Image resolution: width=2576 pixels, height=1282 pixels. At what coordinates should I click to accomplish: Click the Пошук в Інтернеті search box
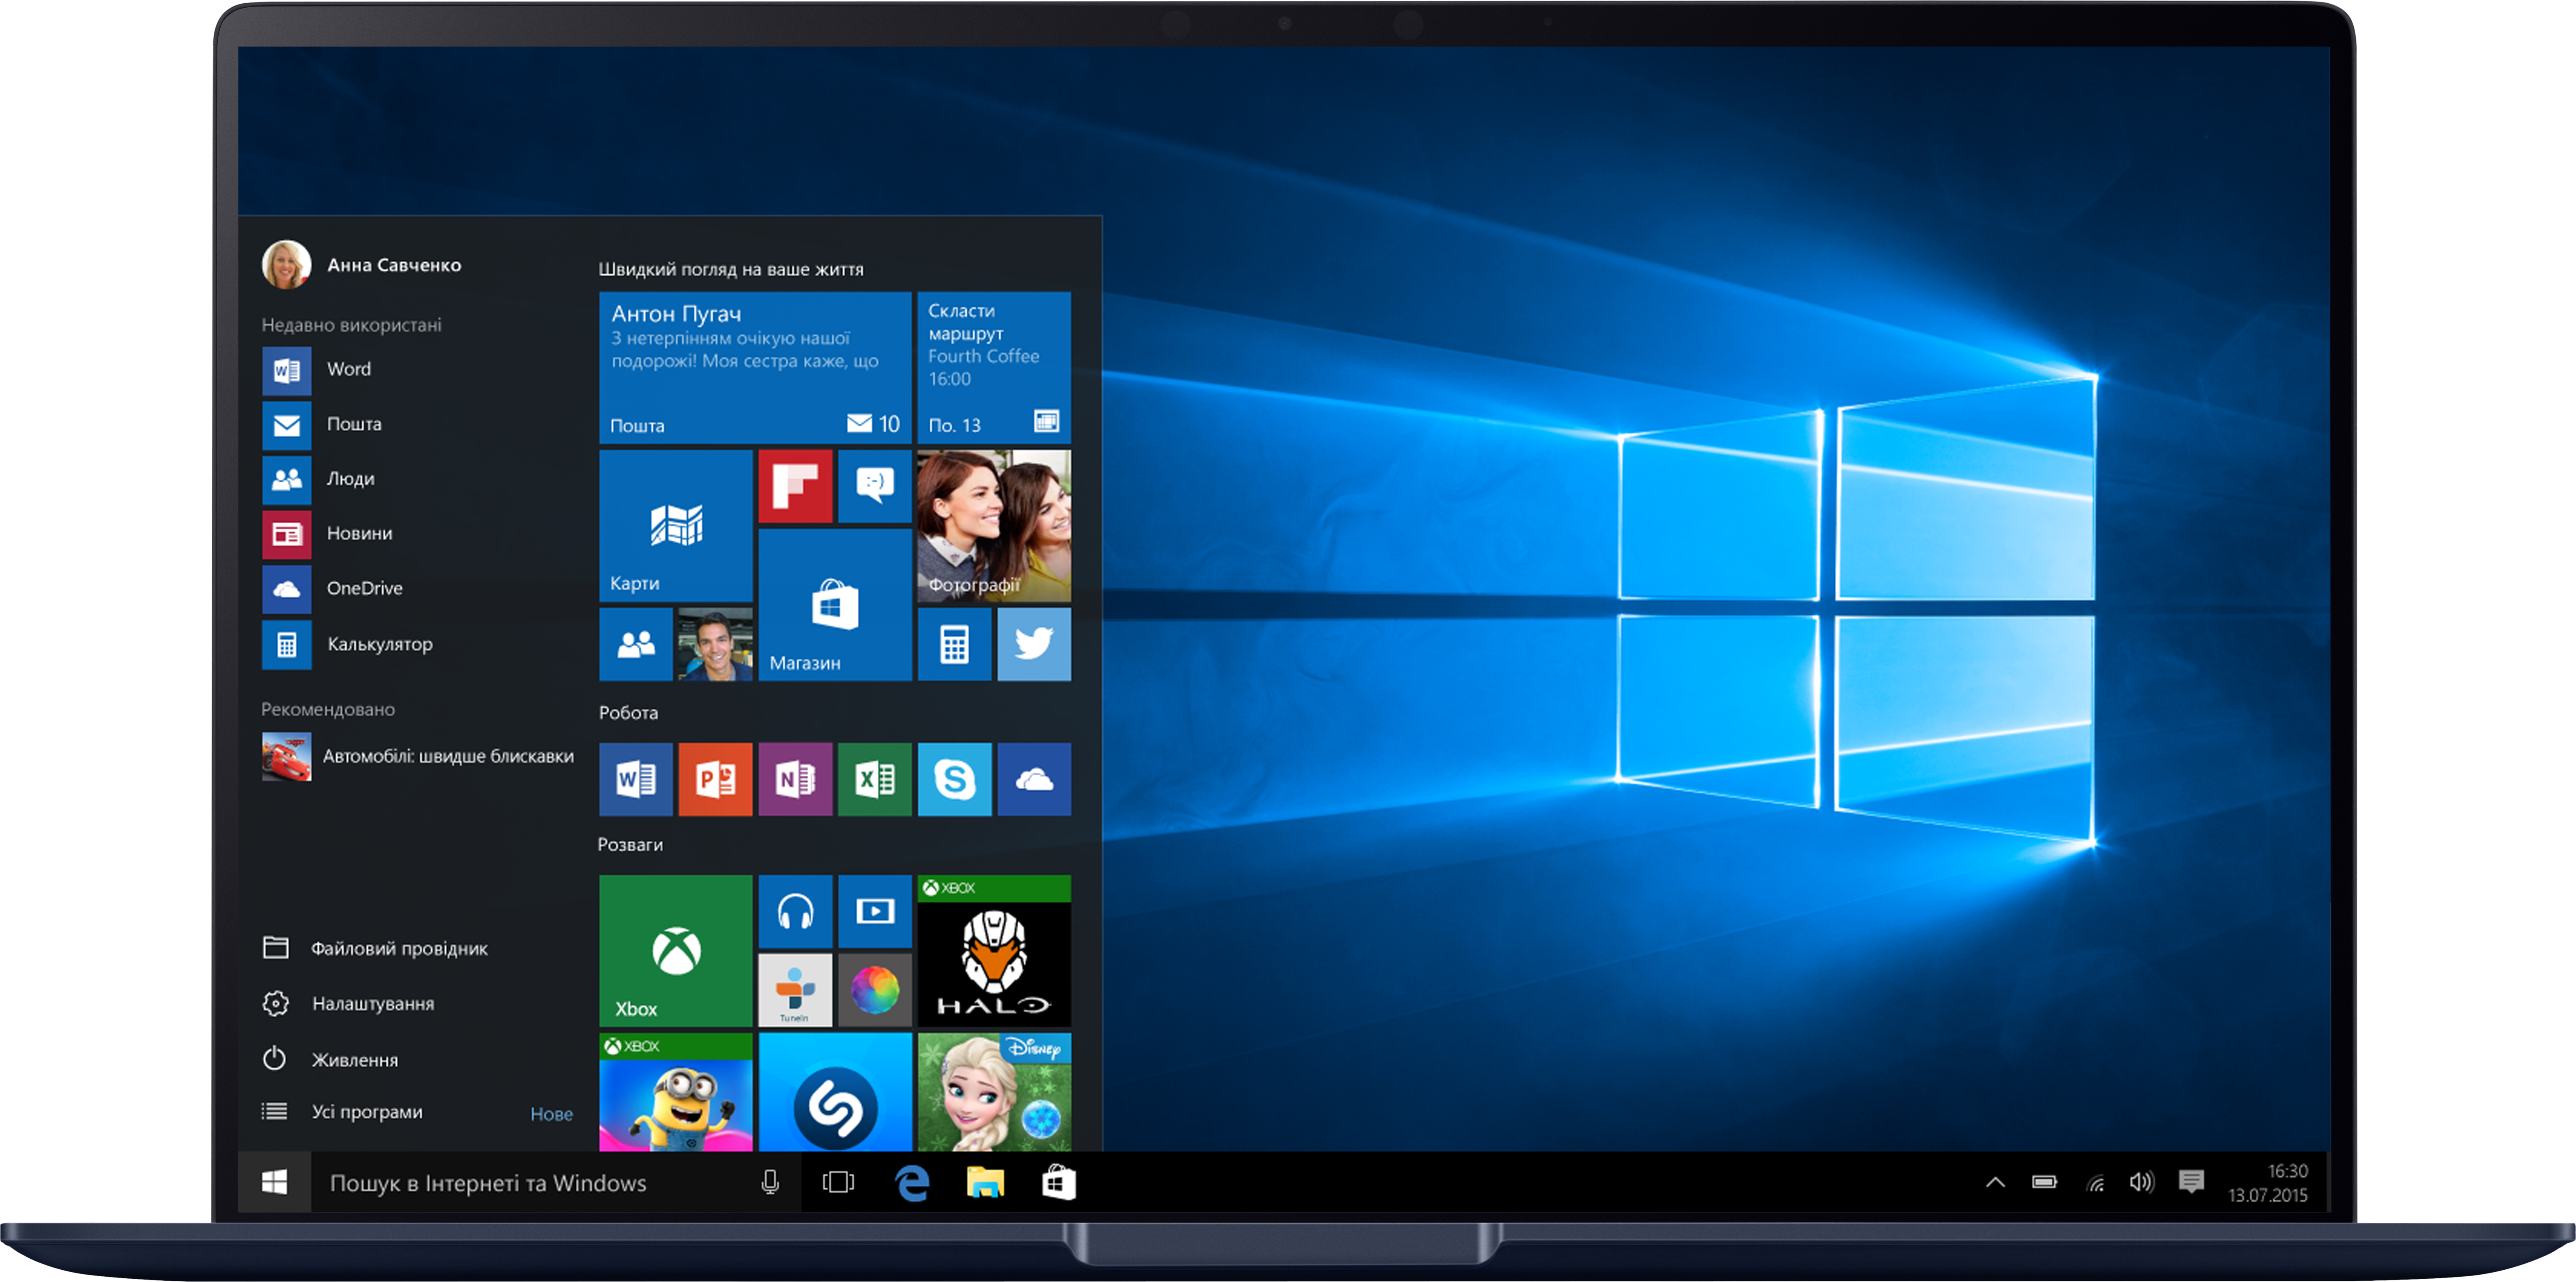(520, 1183)
